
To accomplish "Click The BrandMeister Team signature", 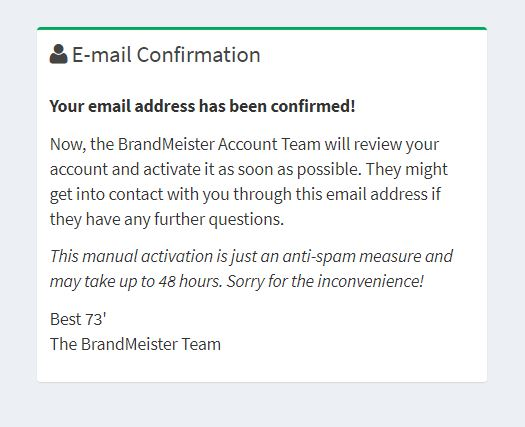I will [x=135, y=344].
